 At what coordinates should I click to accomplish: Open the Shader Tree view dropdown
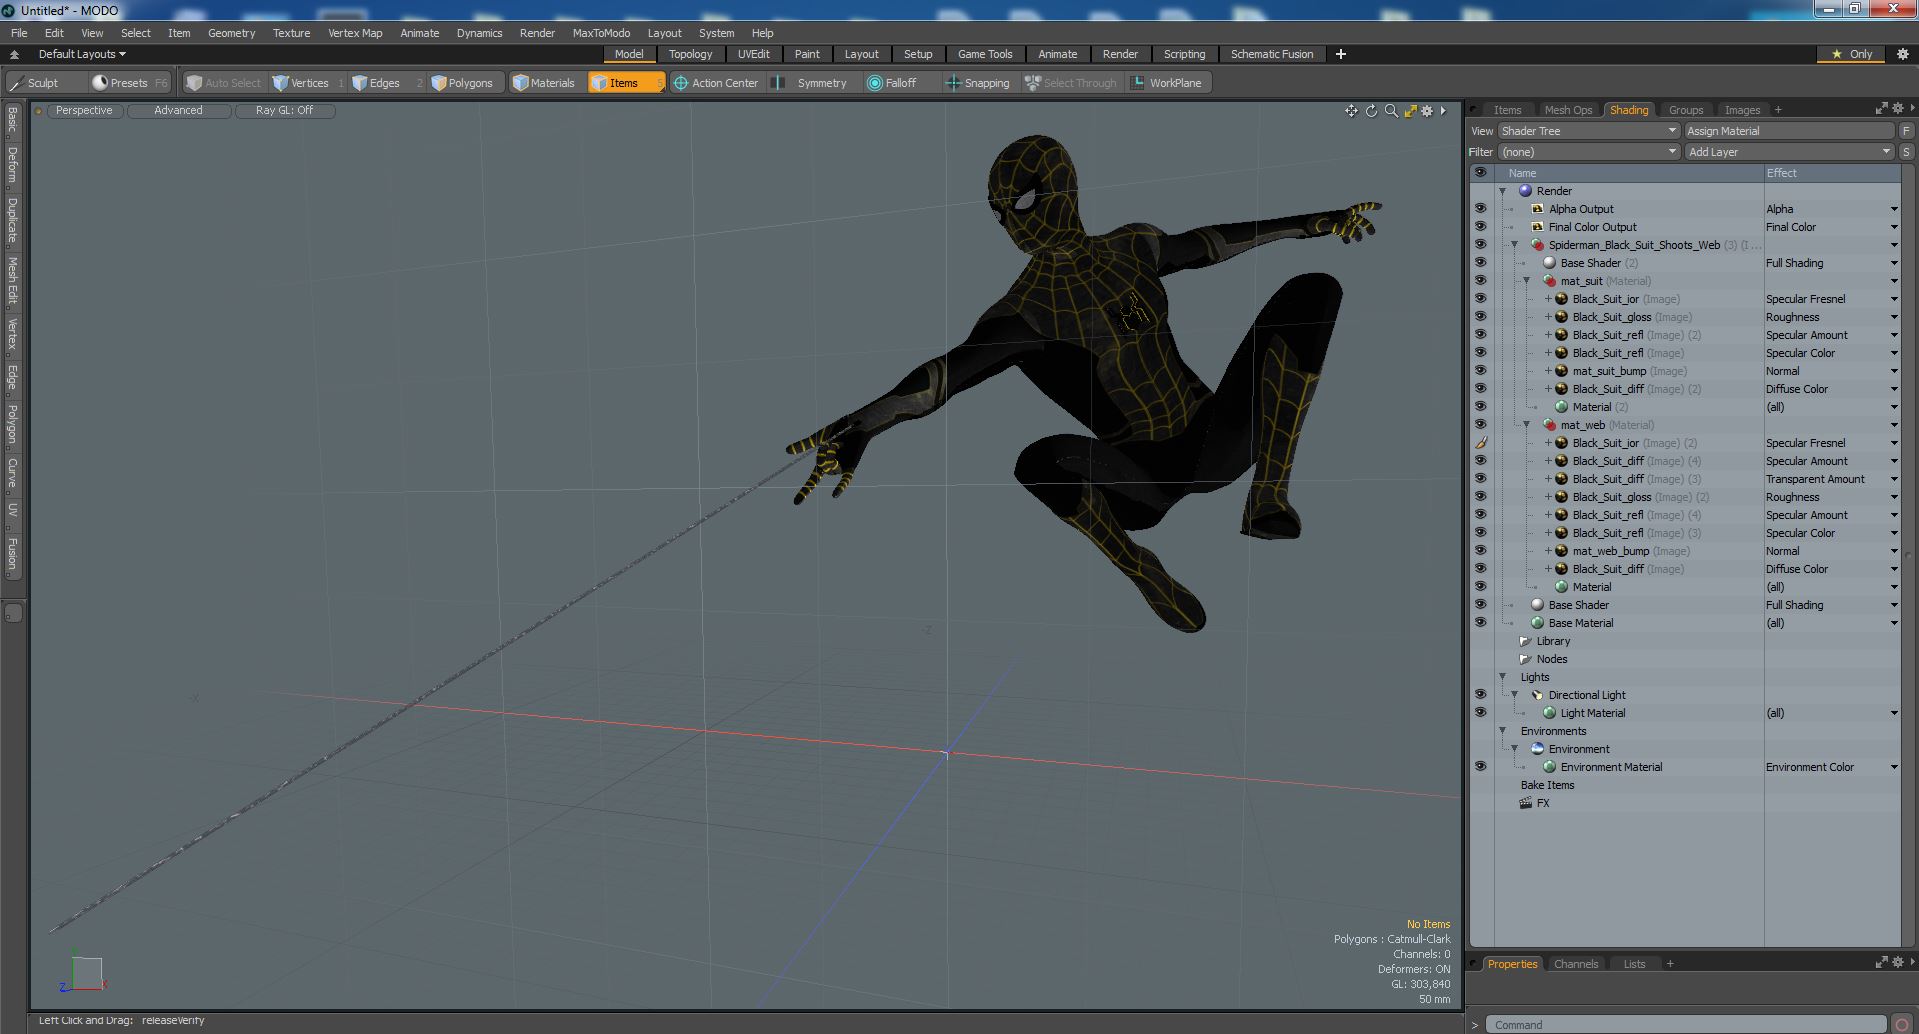(x=1588, y=131)
